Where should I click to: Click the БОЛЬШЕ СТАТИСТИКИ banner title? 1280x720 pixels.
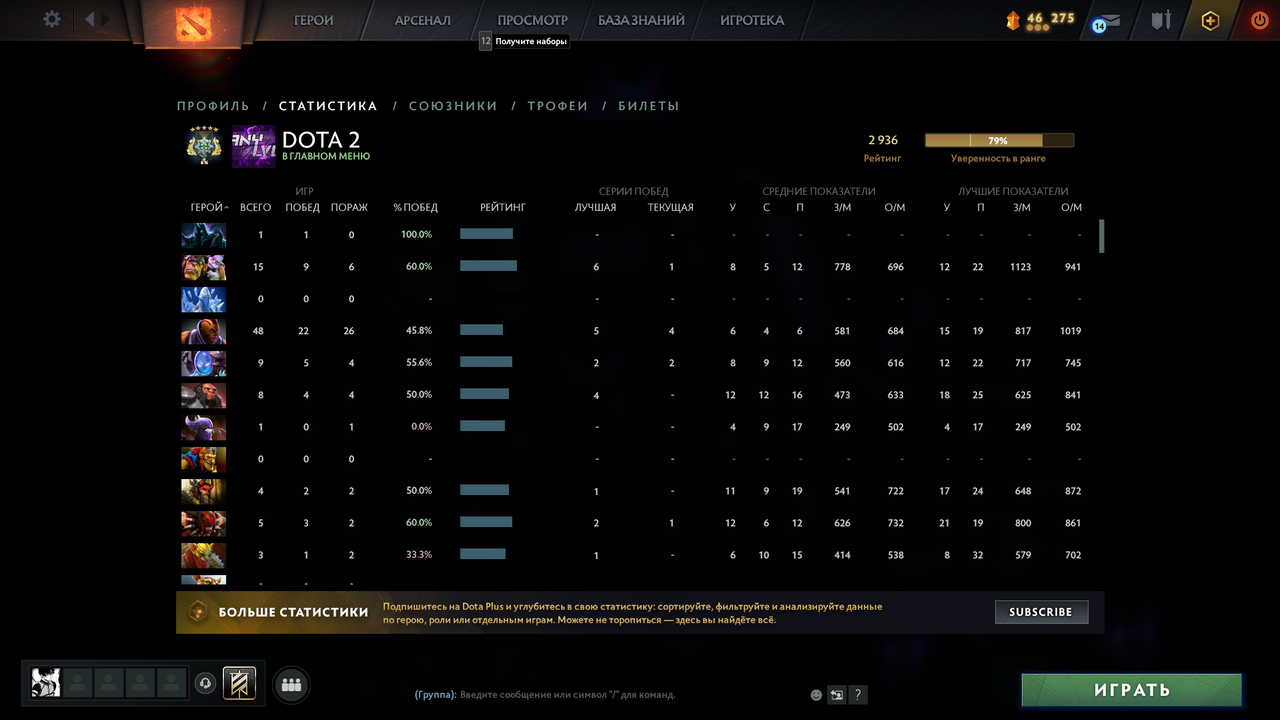click(x=294, y=612)
